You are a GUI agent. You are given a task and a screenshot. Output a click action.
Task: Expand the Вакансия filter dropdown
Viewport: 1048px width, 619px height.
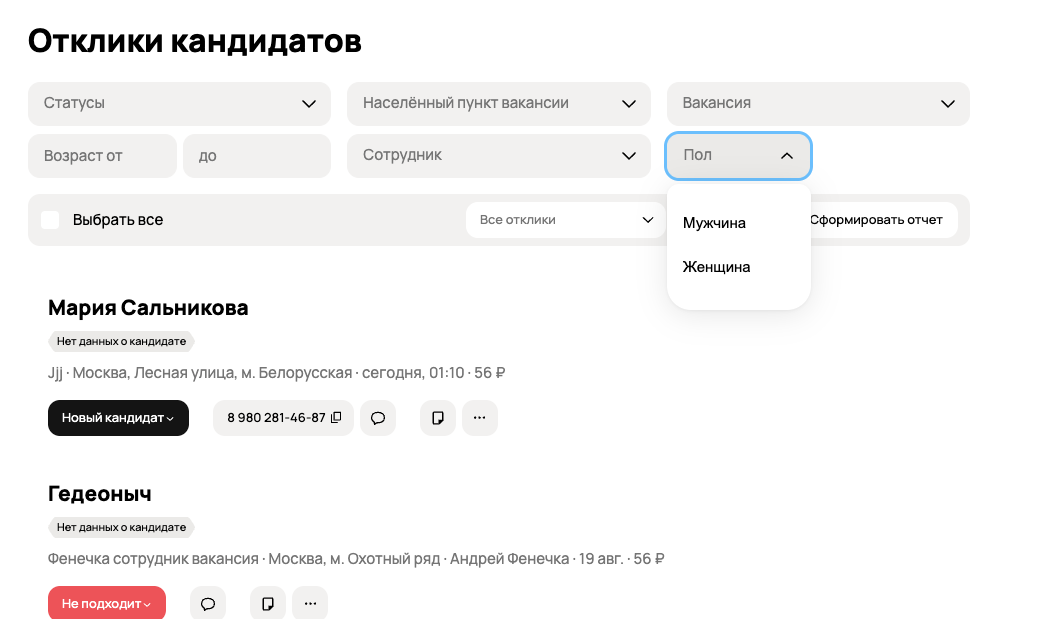817,103
